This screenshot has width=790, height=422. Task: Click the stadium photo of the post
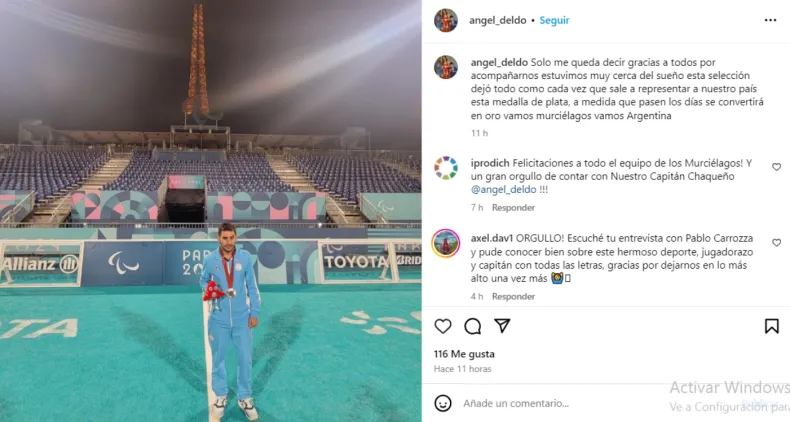(211, 211)
